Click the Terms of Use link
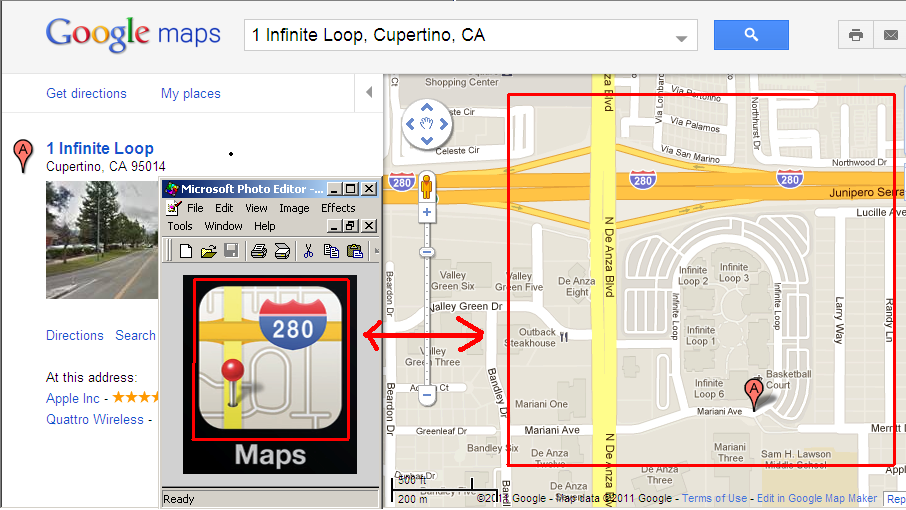906x510 pixels. click(x=714, y=498)
